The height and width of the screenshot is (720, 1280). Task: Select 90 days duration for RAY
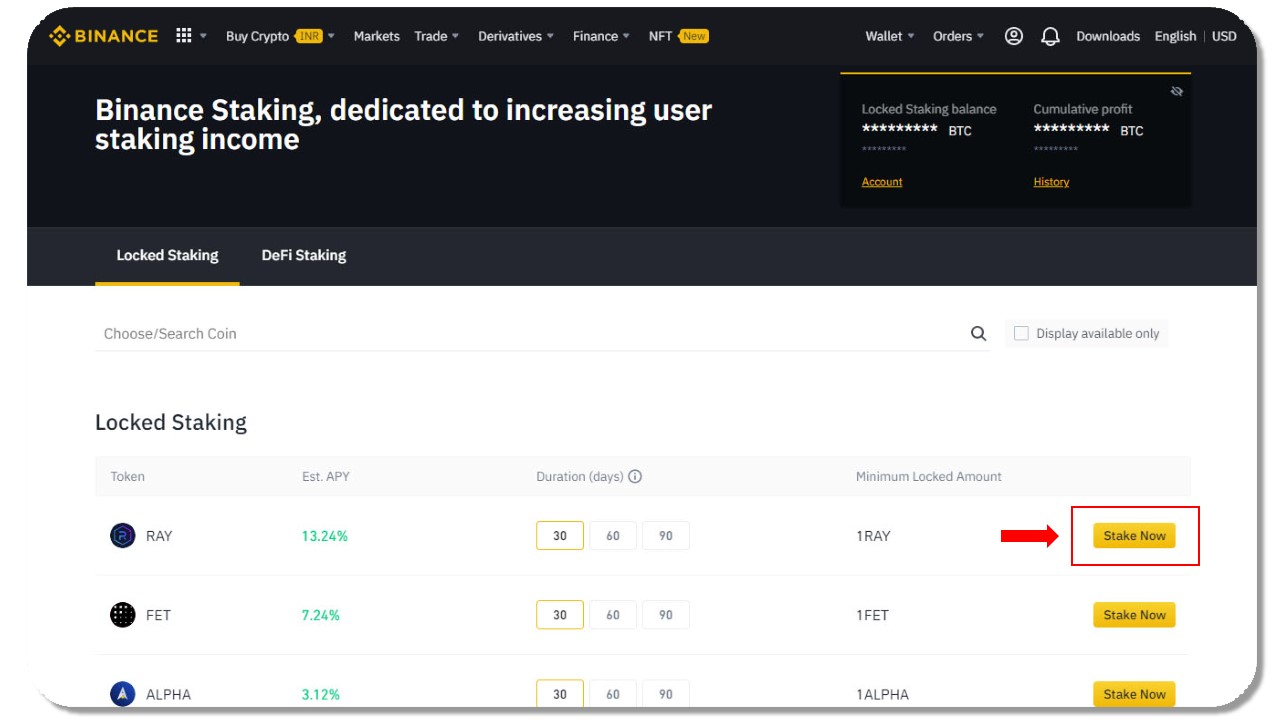666,536
